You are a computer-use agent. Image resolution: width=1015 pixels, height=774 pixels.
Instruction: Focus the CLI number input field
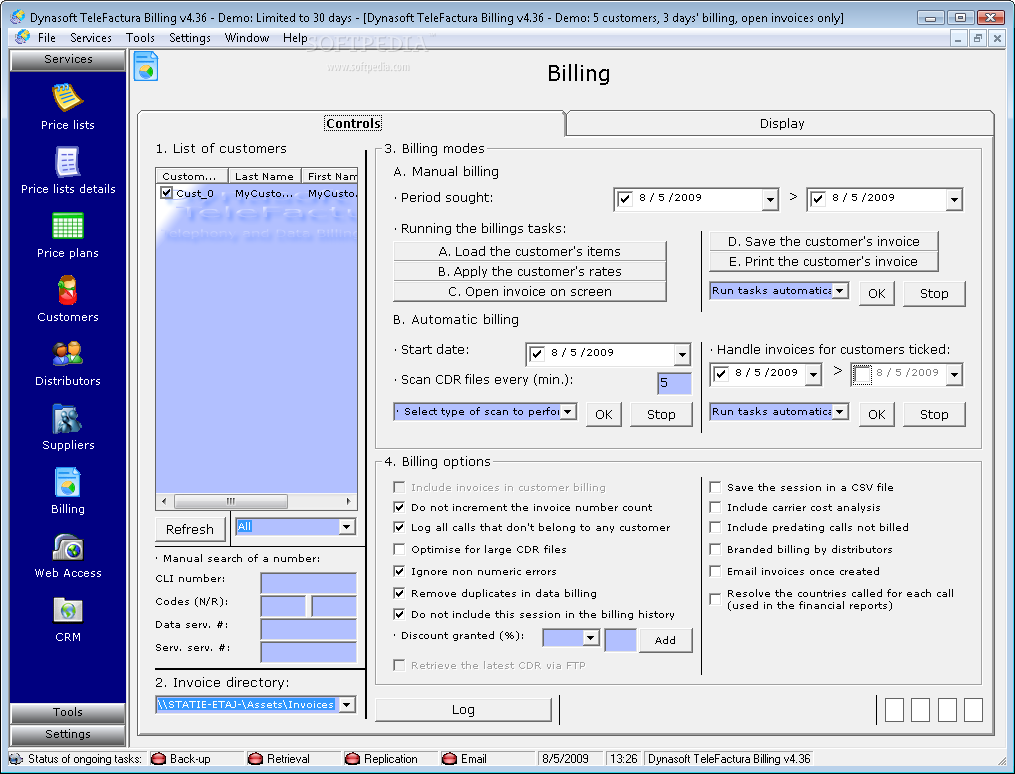308,581
